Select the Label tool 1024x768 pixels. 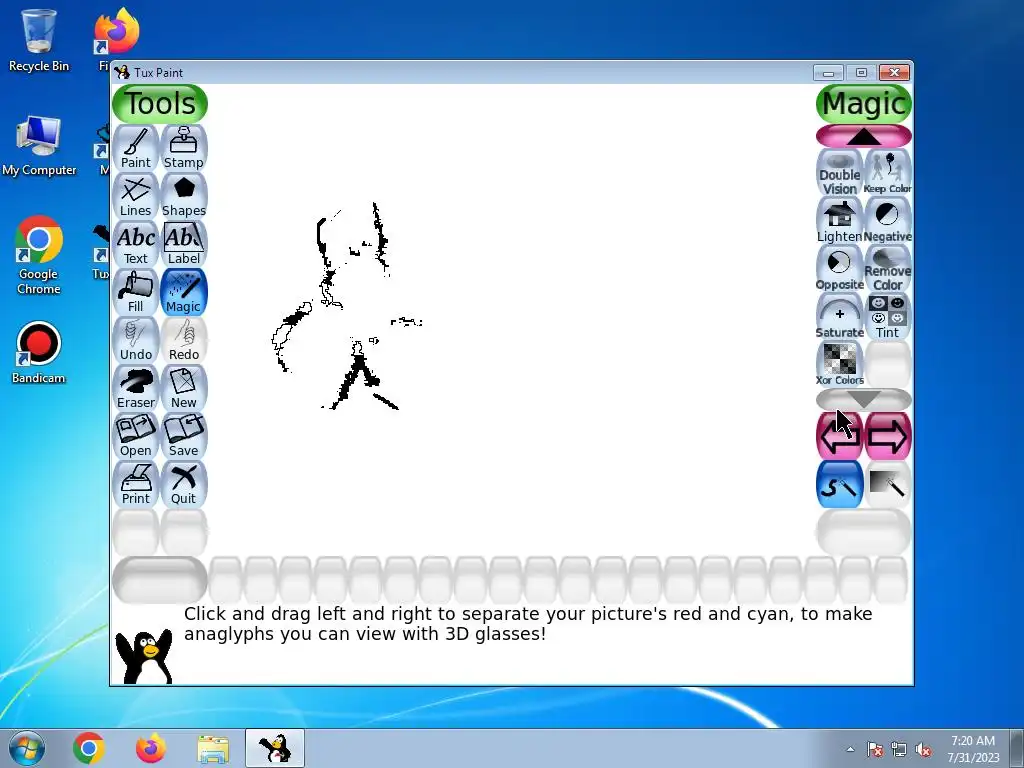184,244
